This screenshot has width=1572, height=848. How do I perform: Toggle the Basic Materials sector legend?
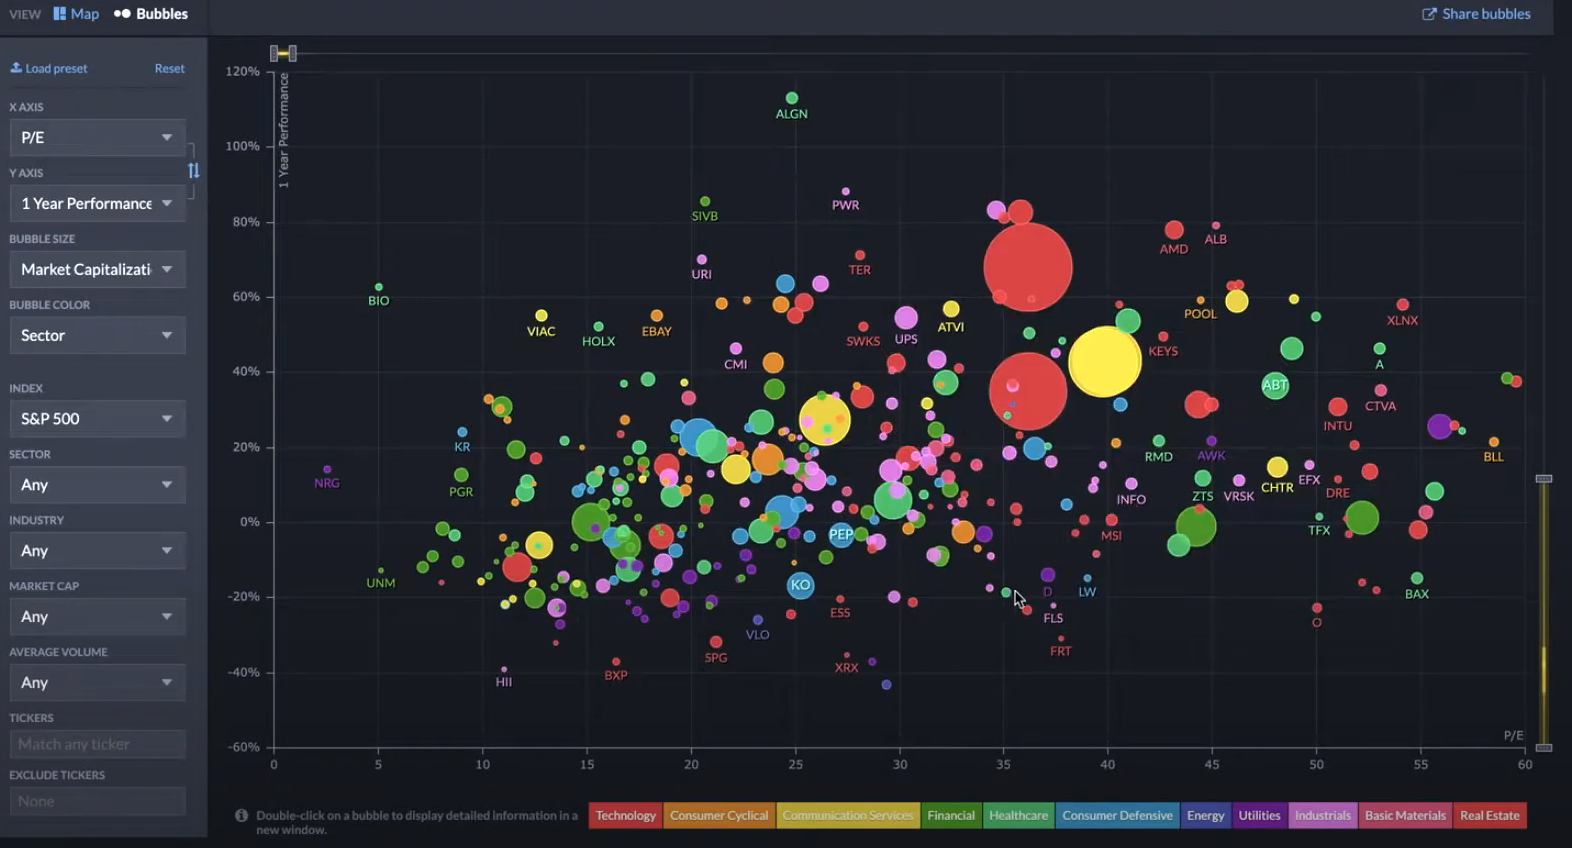(x=1405, y=815)
